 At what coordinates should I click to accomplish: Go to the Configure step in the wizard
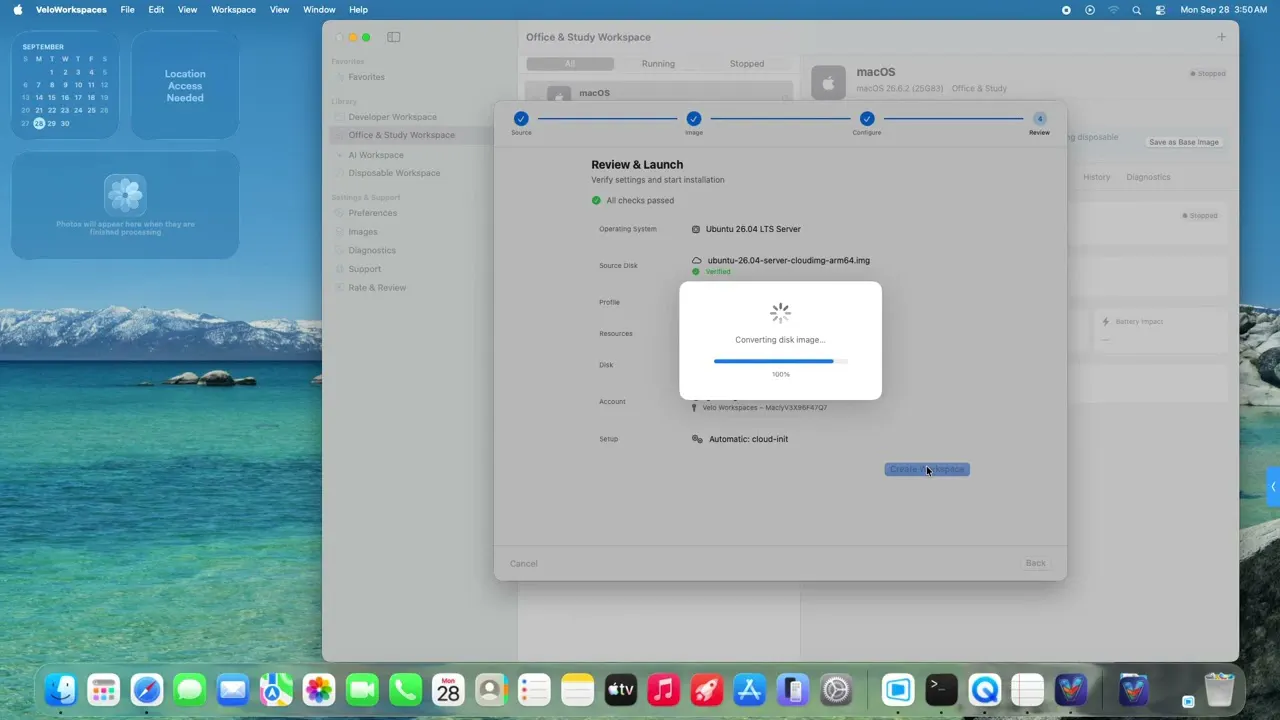click(x=867, y=119)
